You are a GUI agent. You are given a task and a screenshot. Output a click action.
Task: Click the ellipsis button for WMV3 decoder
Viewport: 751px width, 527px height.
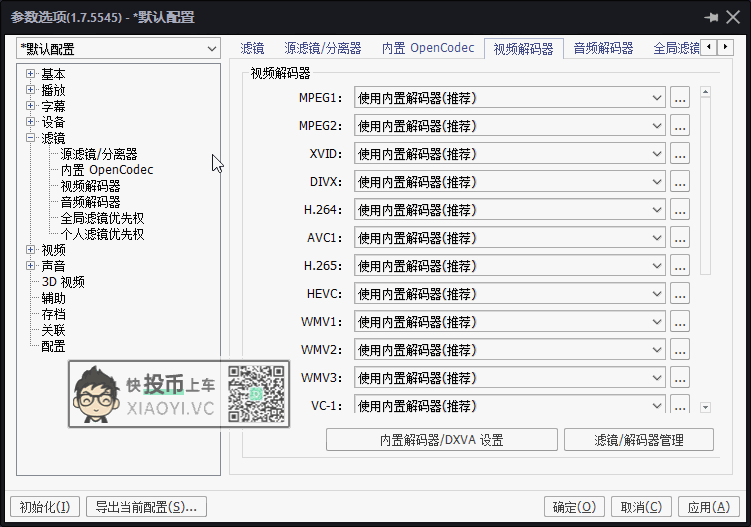680,378
